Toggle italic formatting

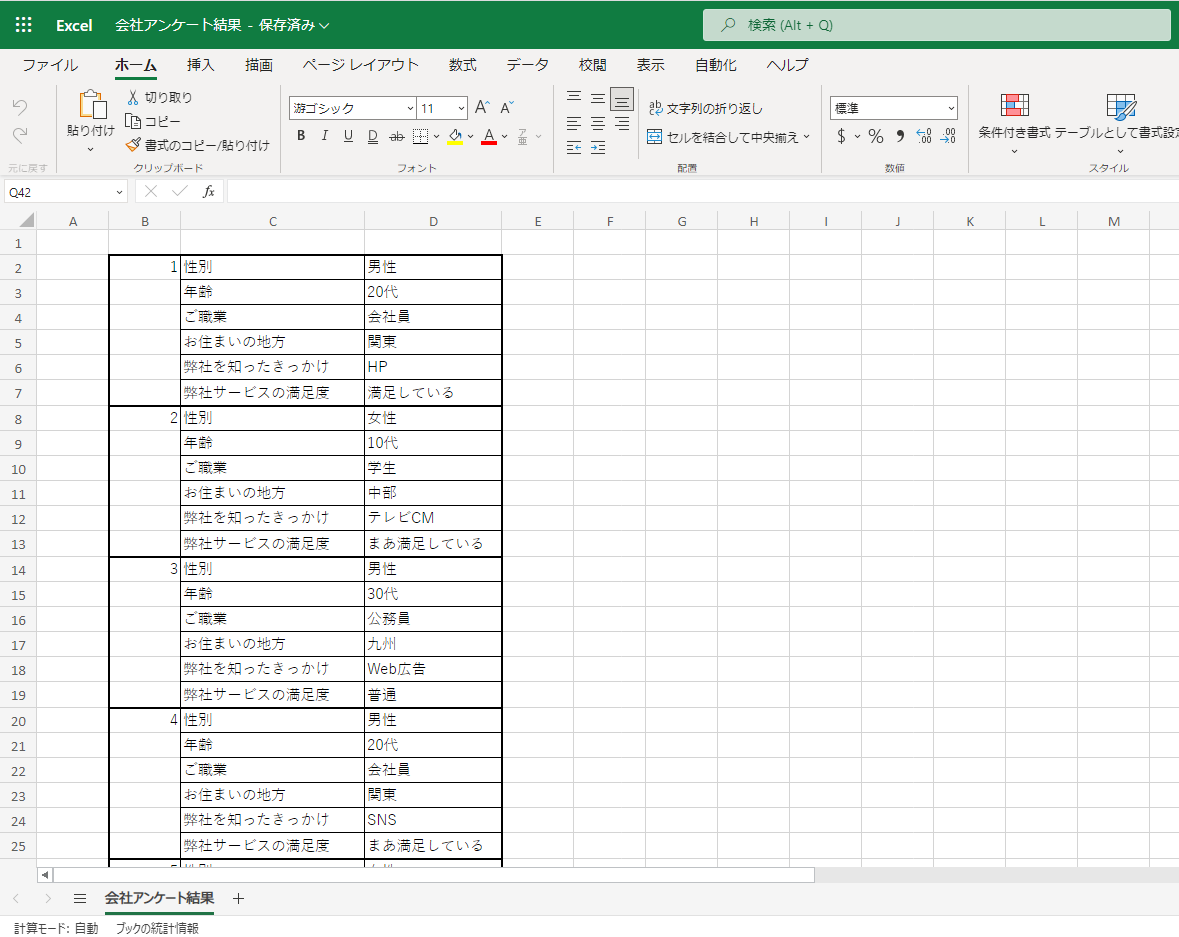click(x=324, y=135)
